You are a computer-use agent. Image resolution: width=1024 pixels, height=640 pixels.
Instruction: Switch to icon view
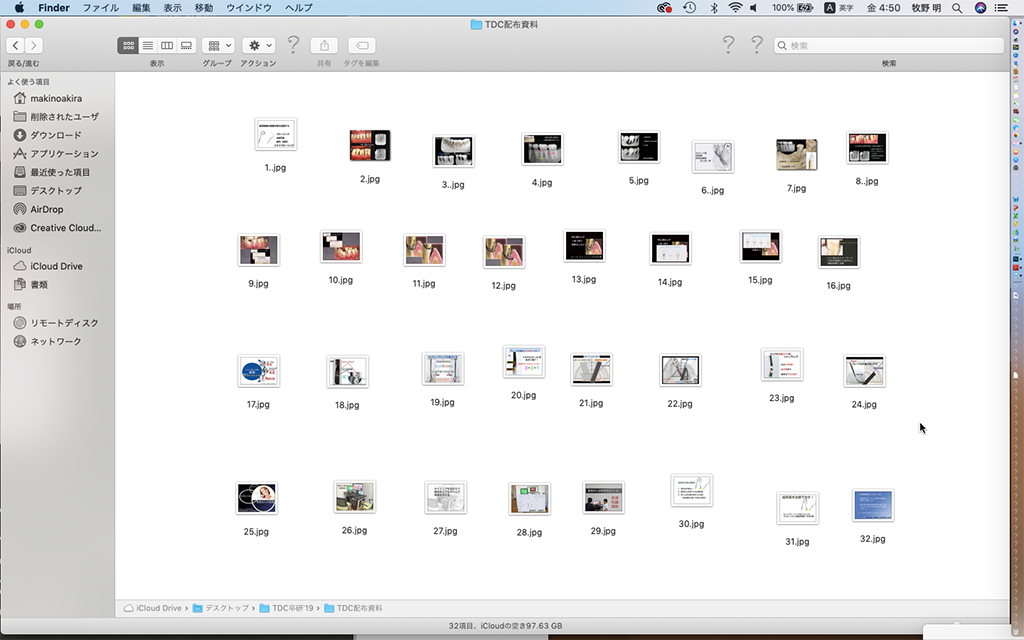(x=128, y=45)
